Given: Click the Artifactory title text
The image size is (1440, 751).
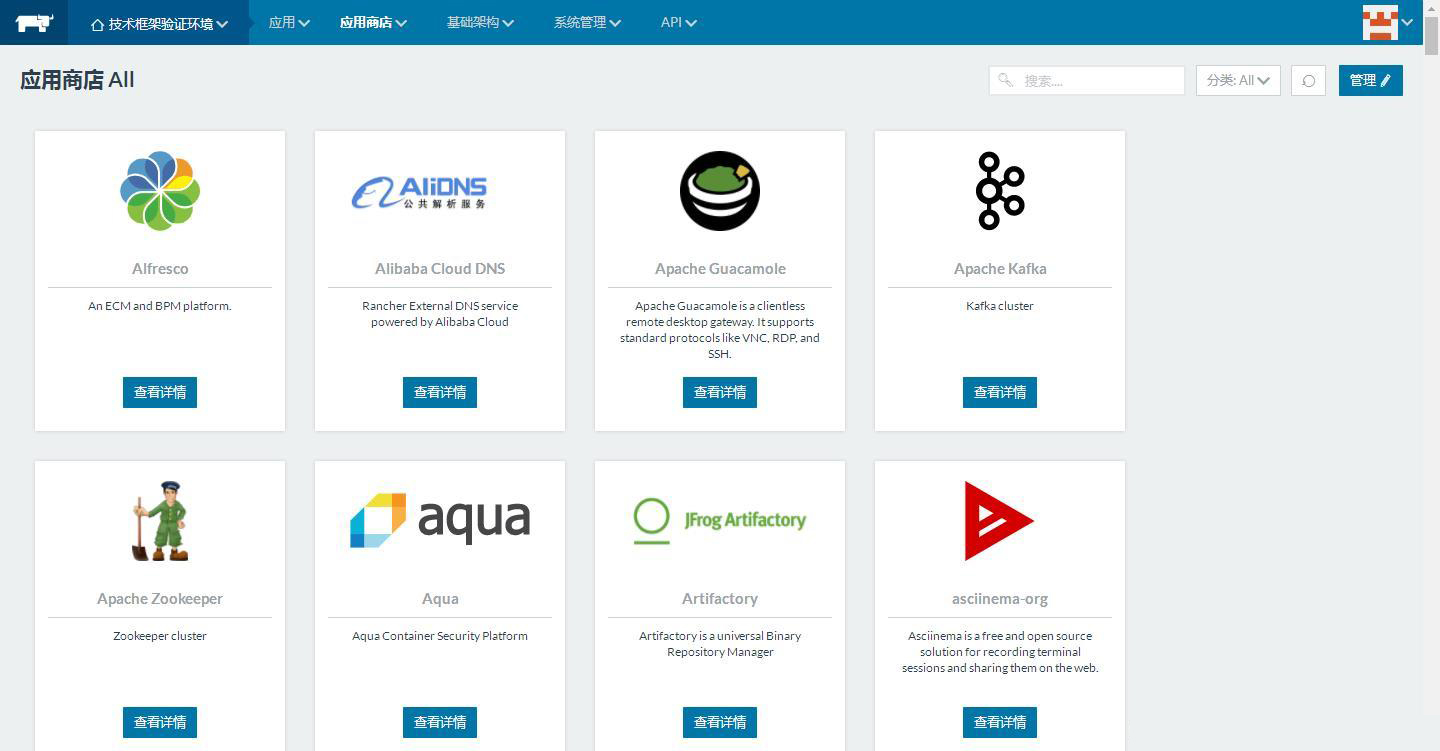Looking at the screenshot, I should [720, 598].
